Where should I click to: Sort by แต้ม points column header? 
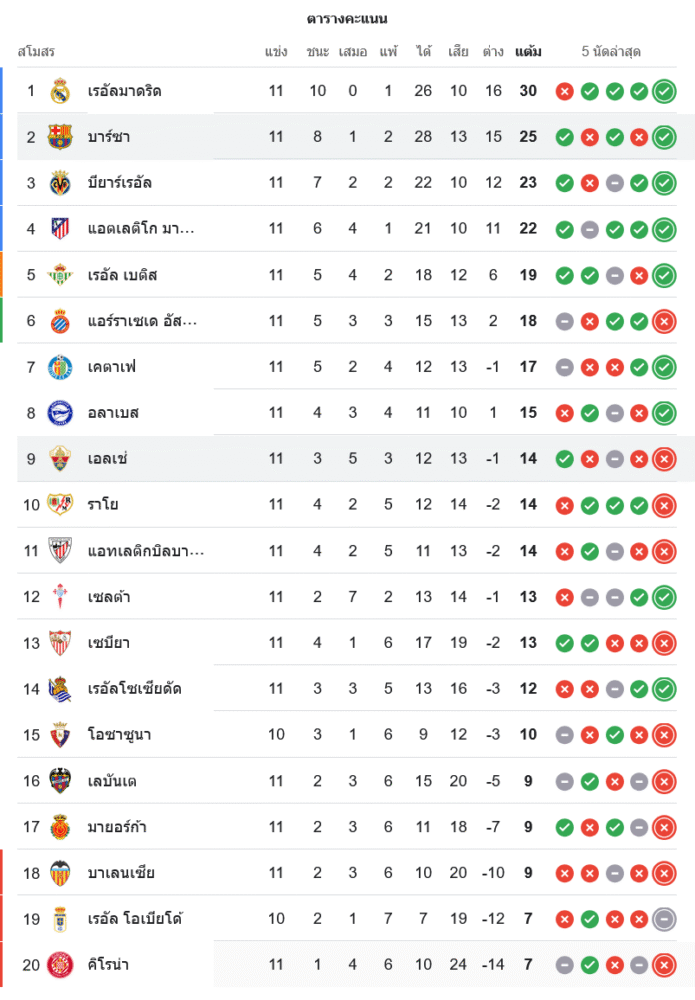[528, 51]
